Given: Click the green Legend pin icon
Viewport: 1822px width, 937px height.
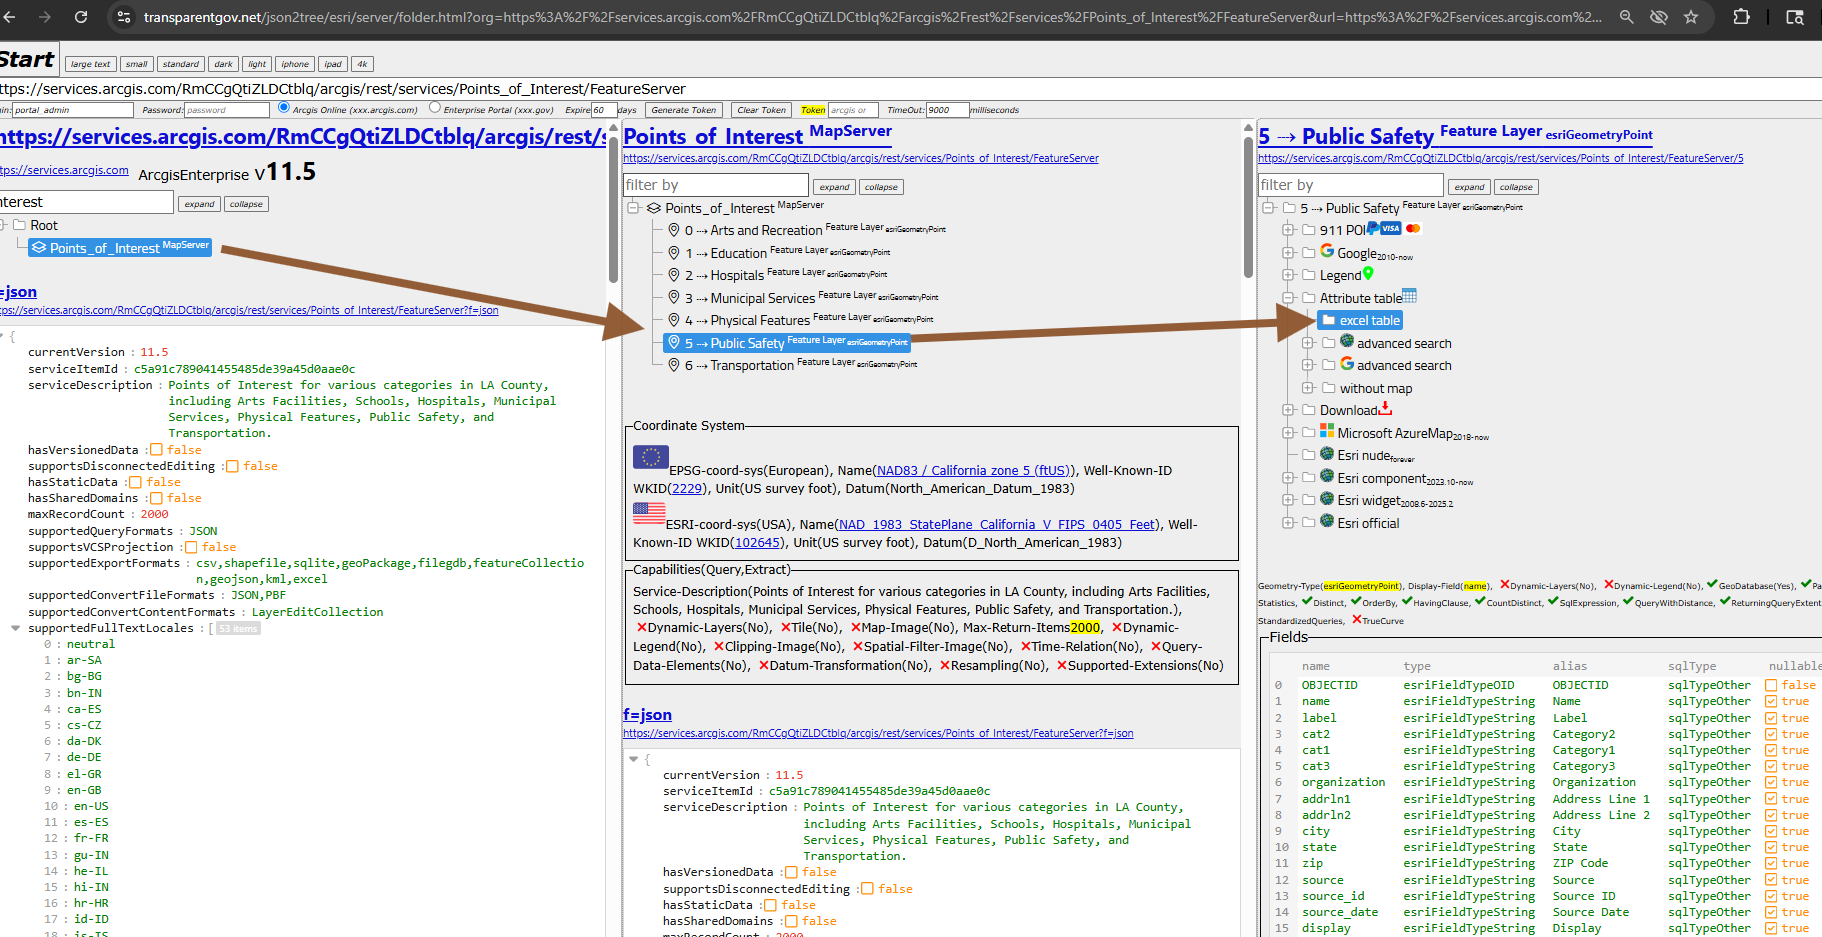Looking at the screenshot, I should 1368,273.
